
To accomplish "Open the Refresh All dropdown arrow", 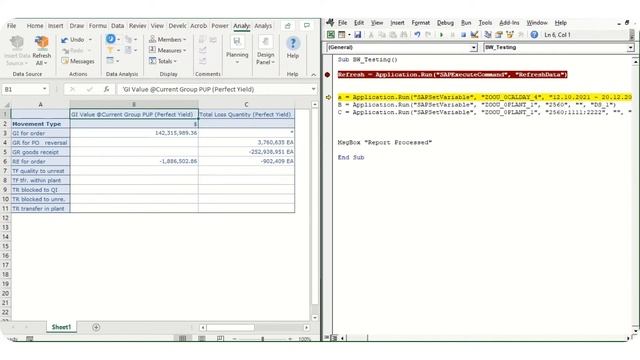I will tap(45, 63).
